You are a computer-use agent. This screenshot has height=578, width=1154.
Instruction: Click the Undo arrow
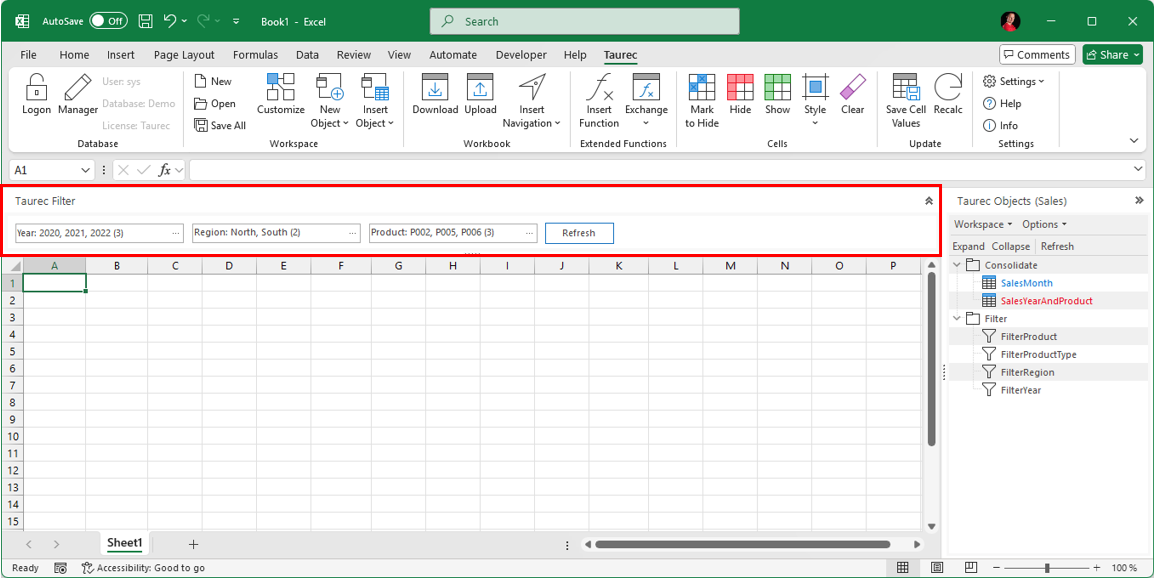170,21
